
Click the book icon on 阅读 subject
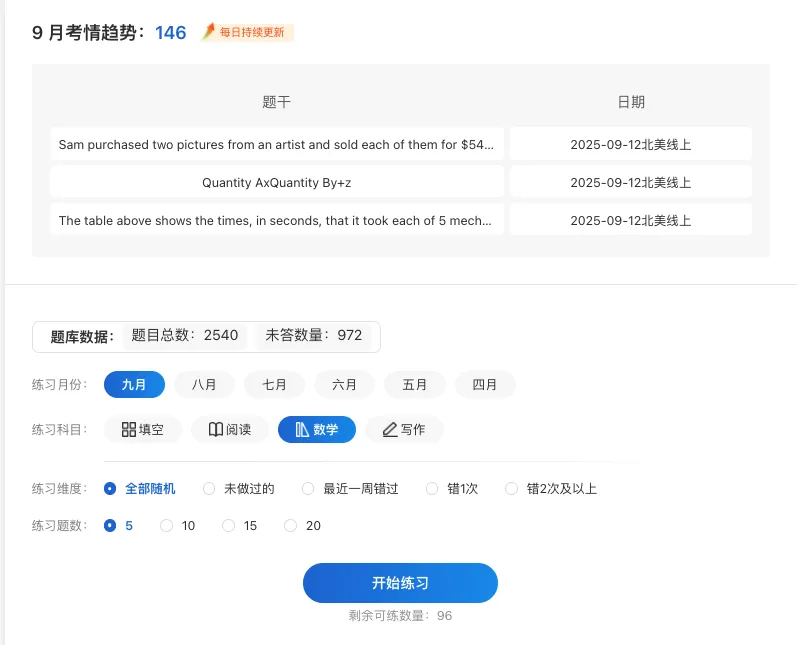point(215,430)
